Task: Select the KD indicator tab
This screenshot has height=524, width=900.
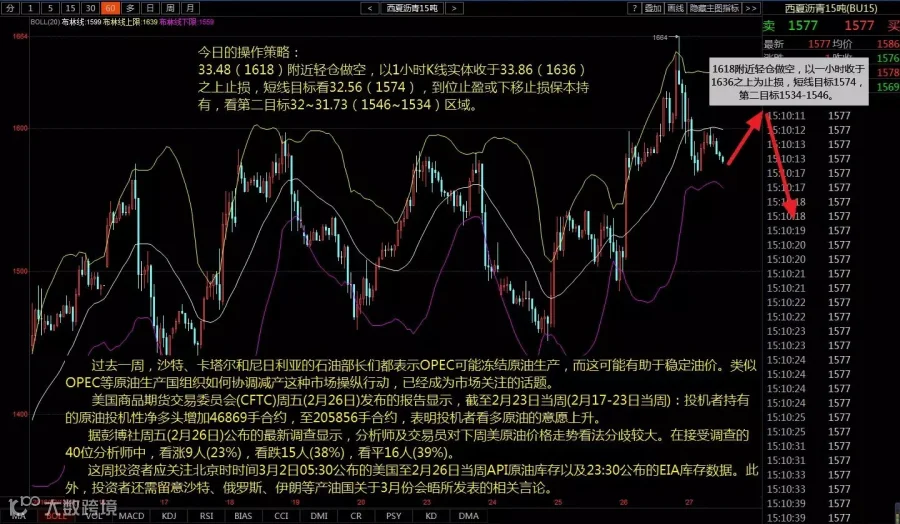Action: (431, 515)
